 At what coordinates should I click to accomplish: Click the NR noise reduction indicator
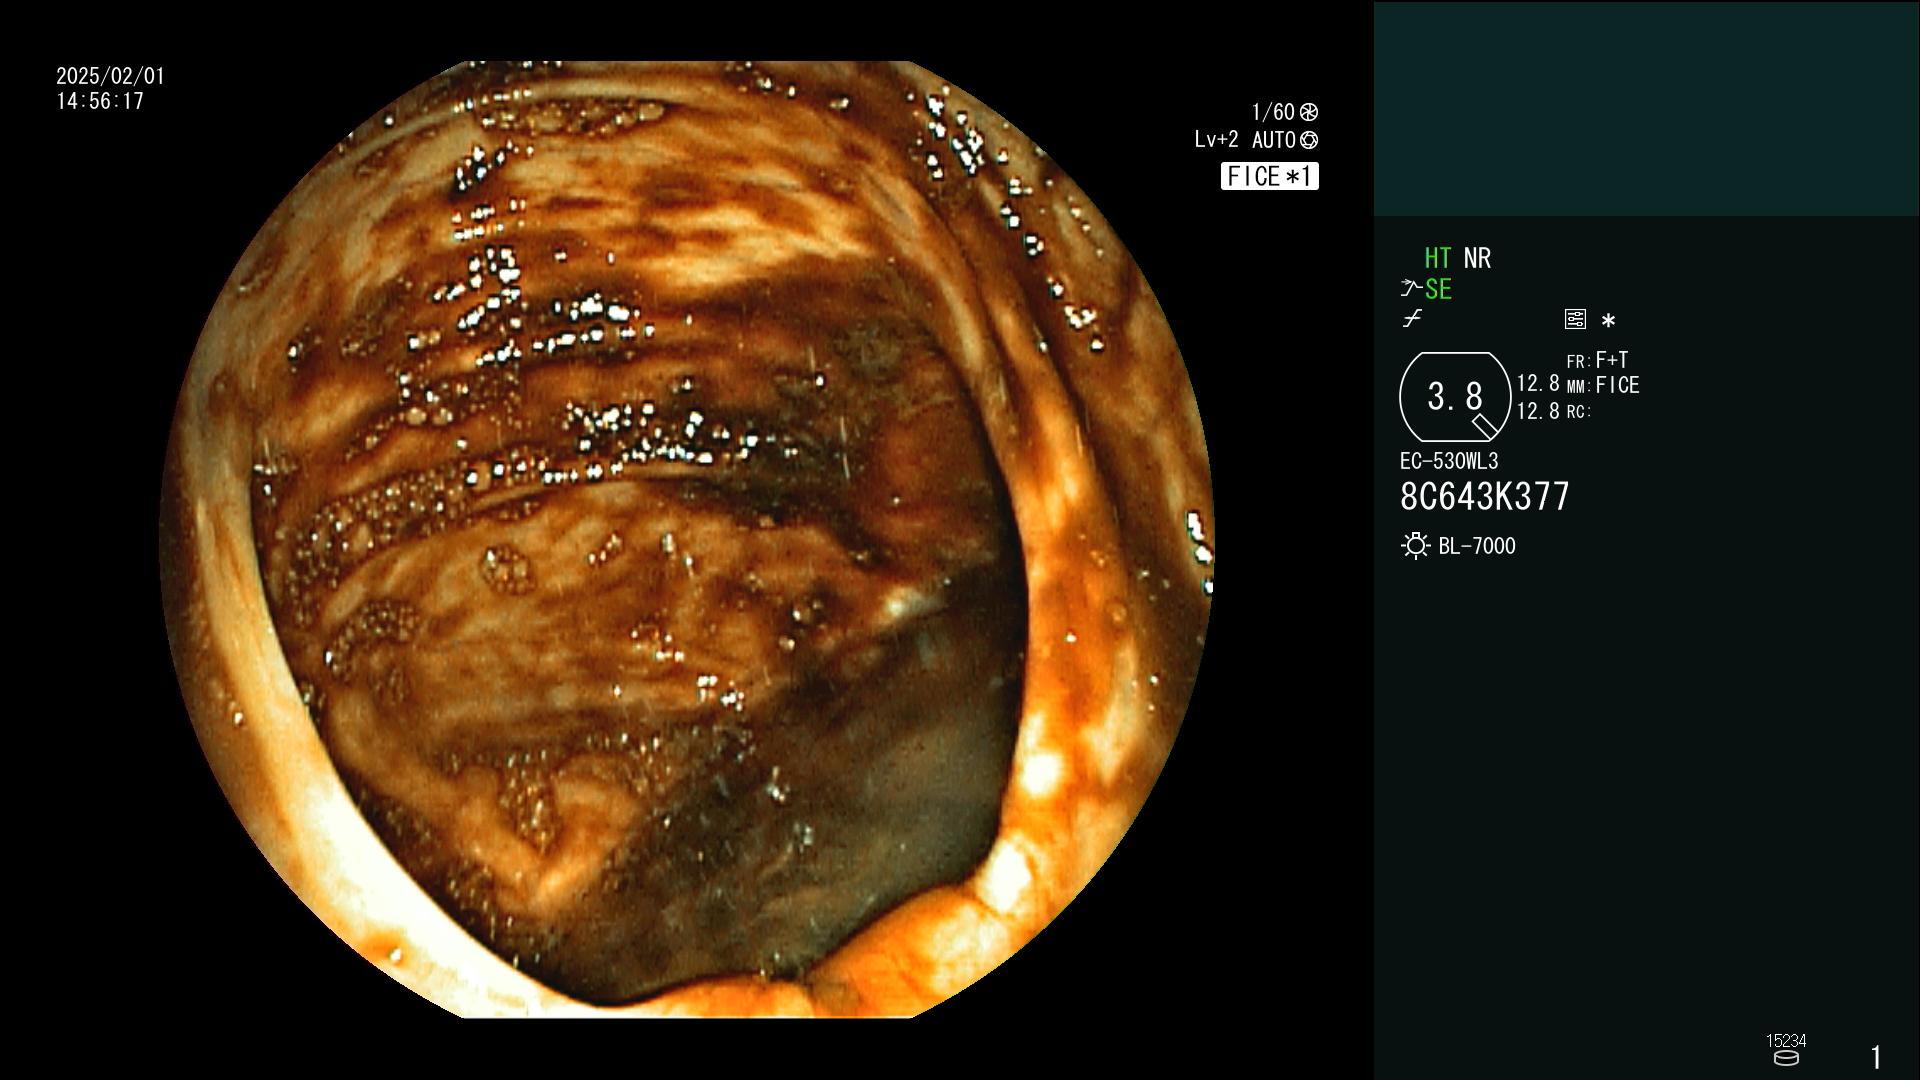tap(1477, 259)
